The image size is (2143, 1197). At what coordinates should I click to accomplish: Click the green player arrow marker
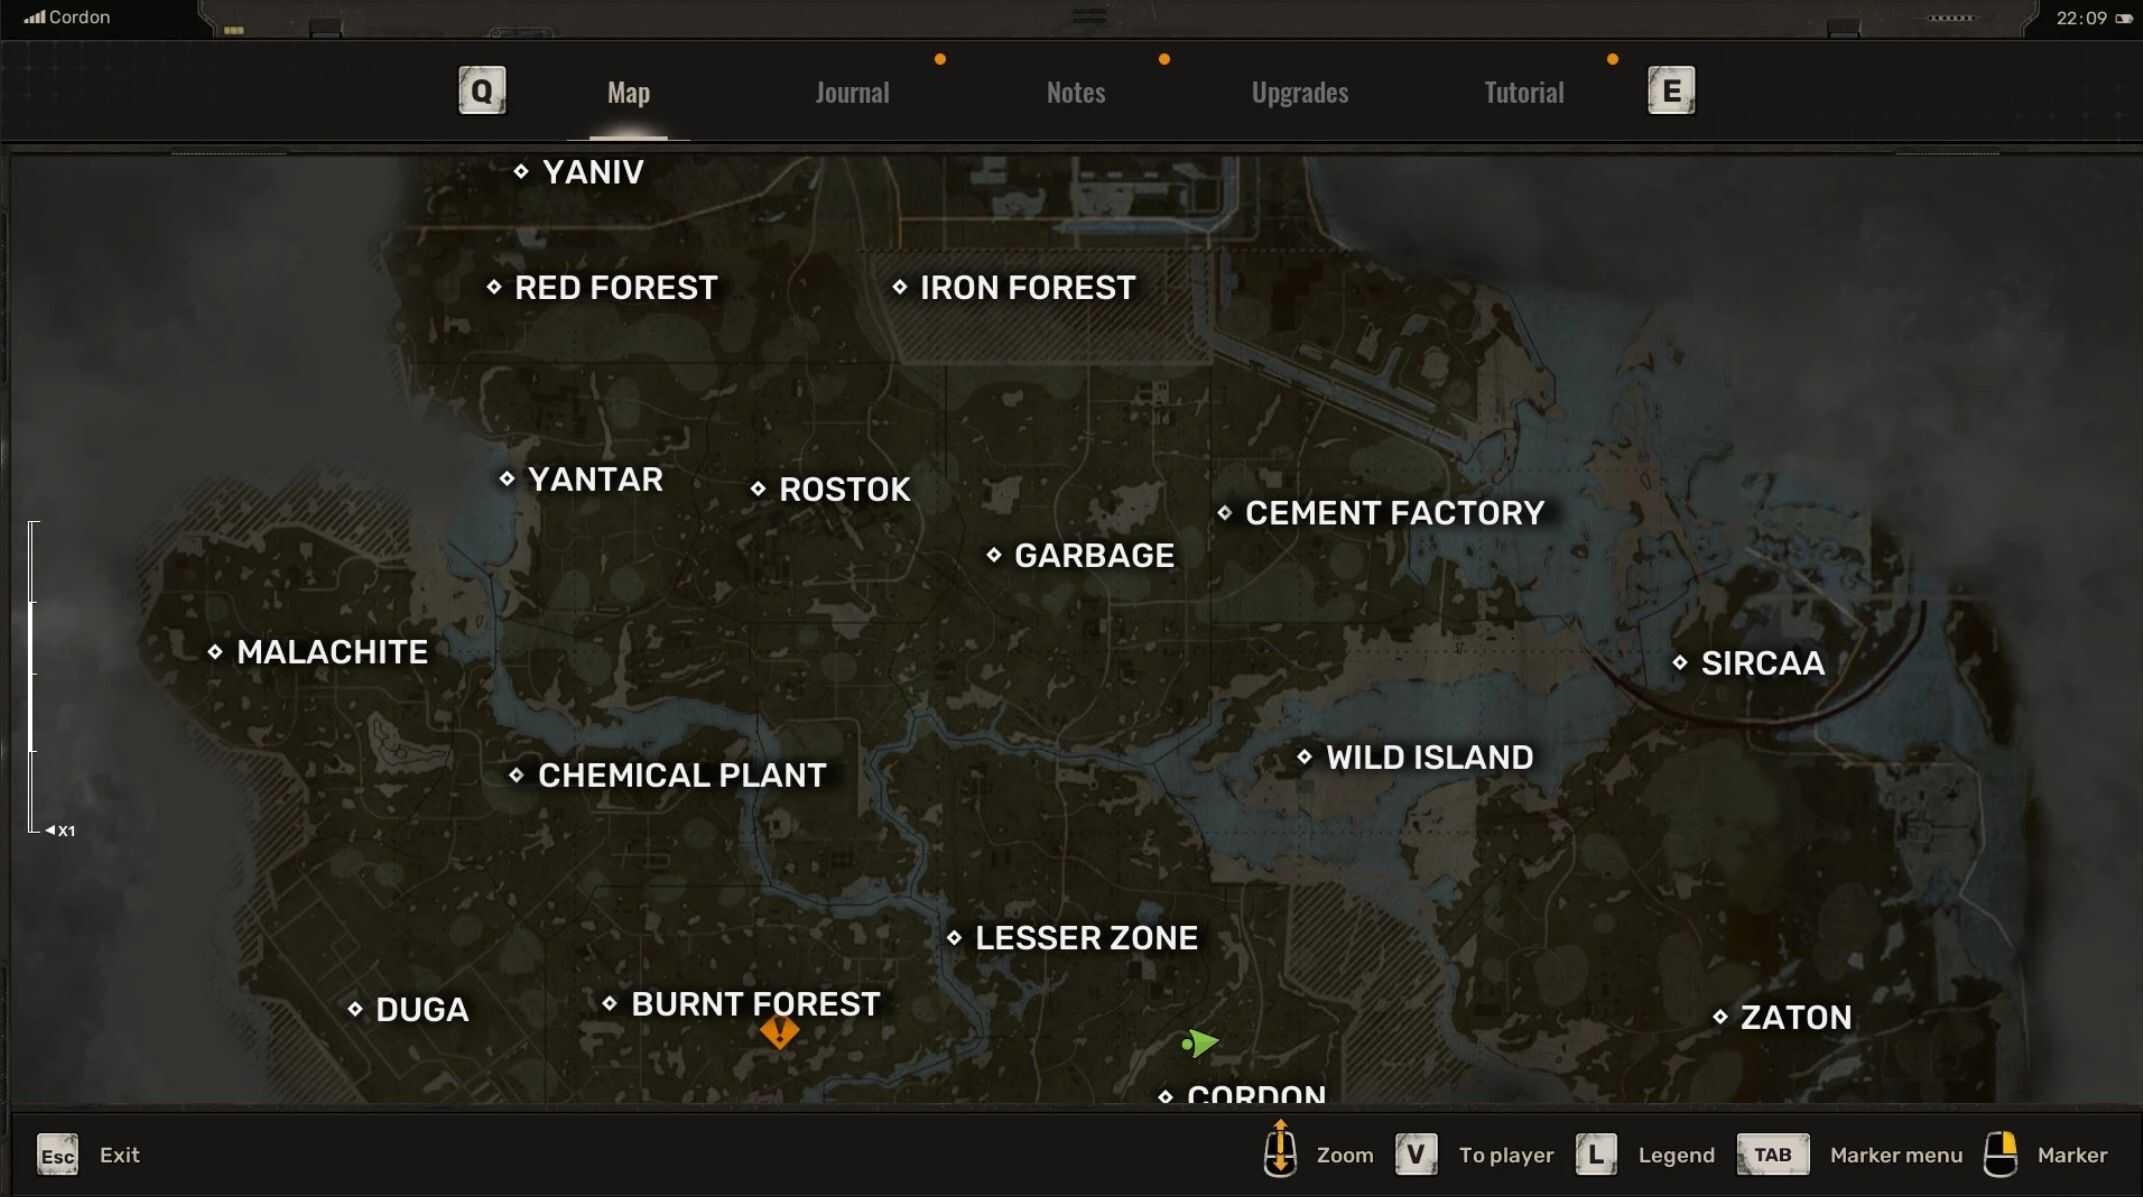(x=1199, y=1043)
